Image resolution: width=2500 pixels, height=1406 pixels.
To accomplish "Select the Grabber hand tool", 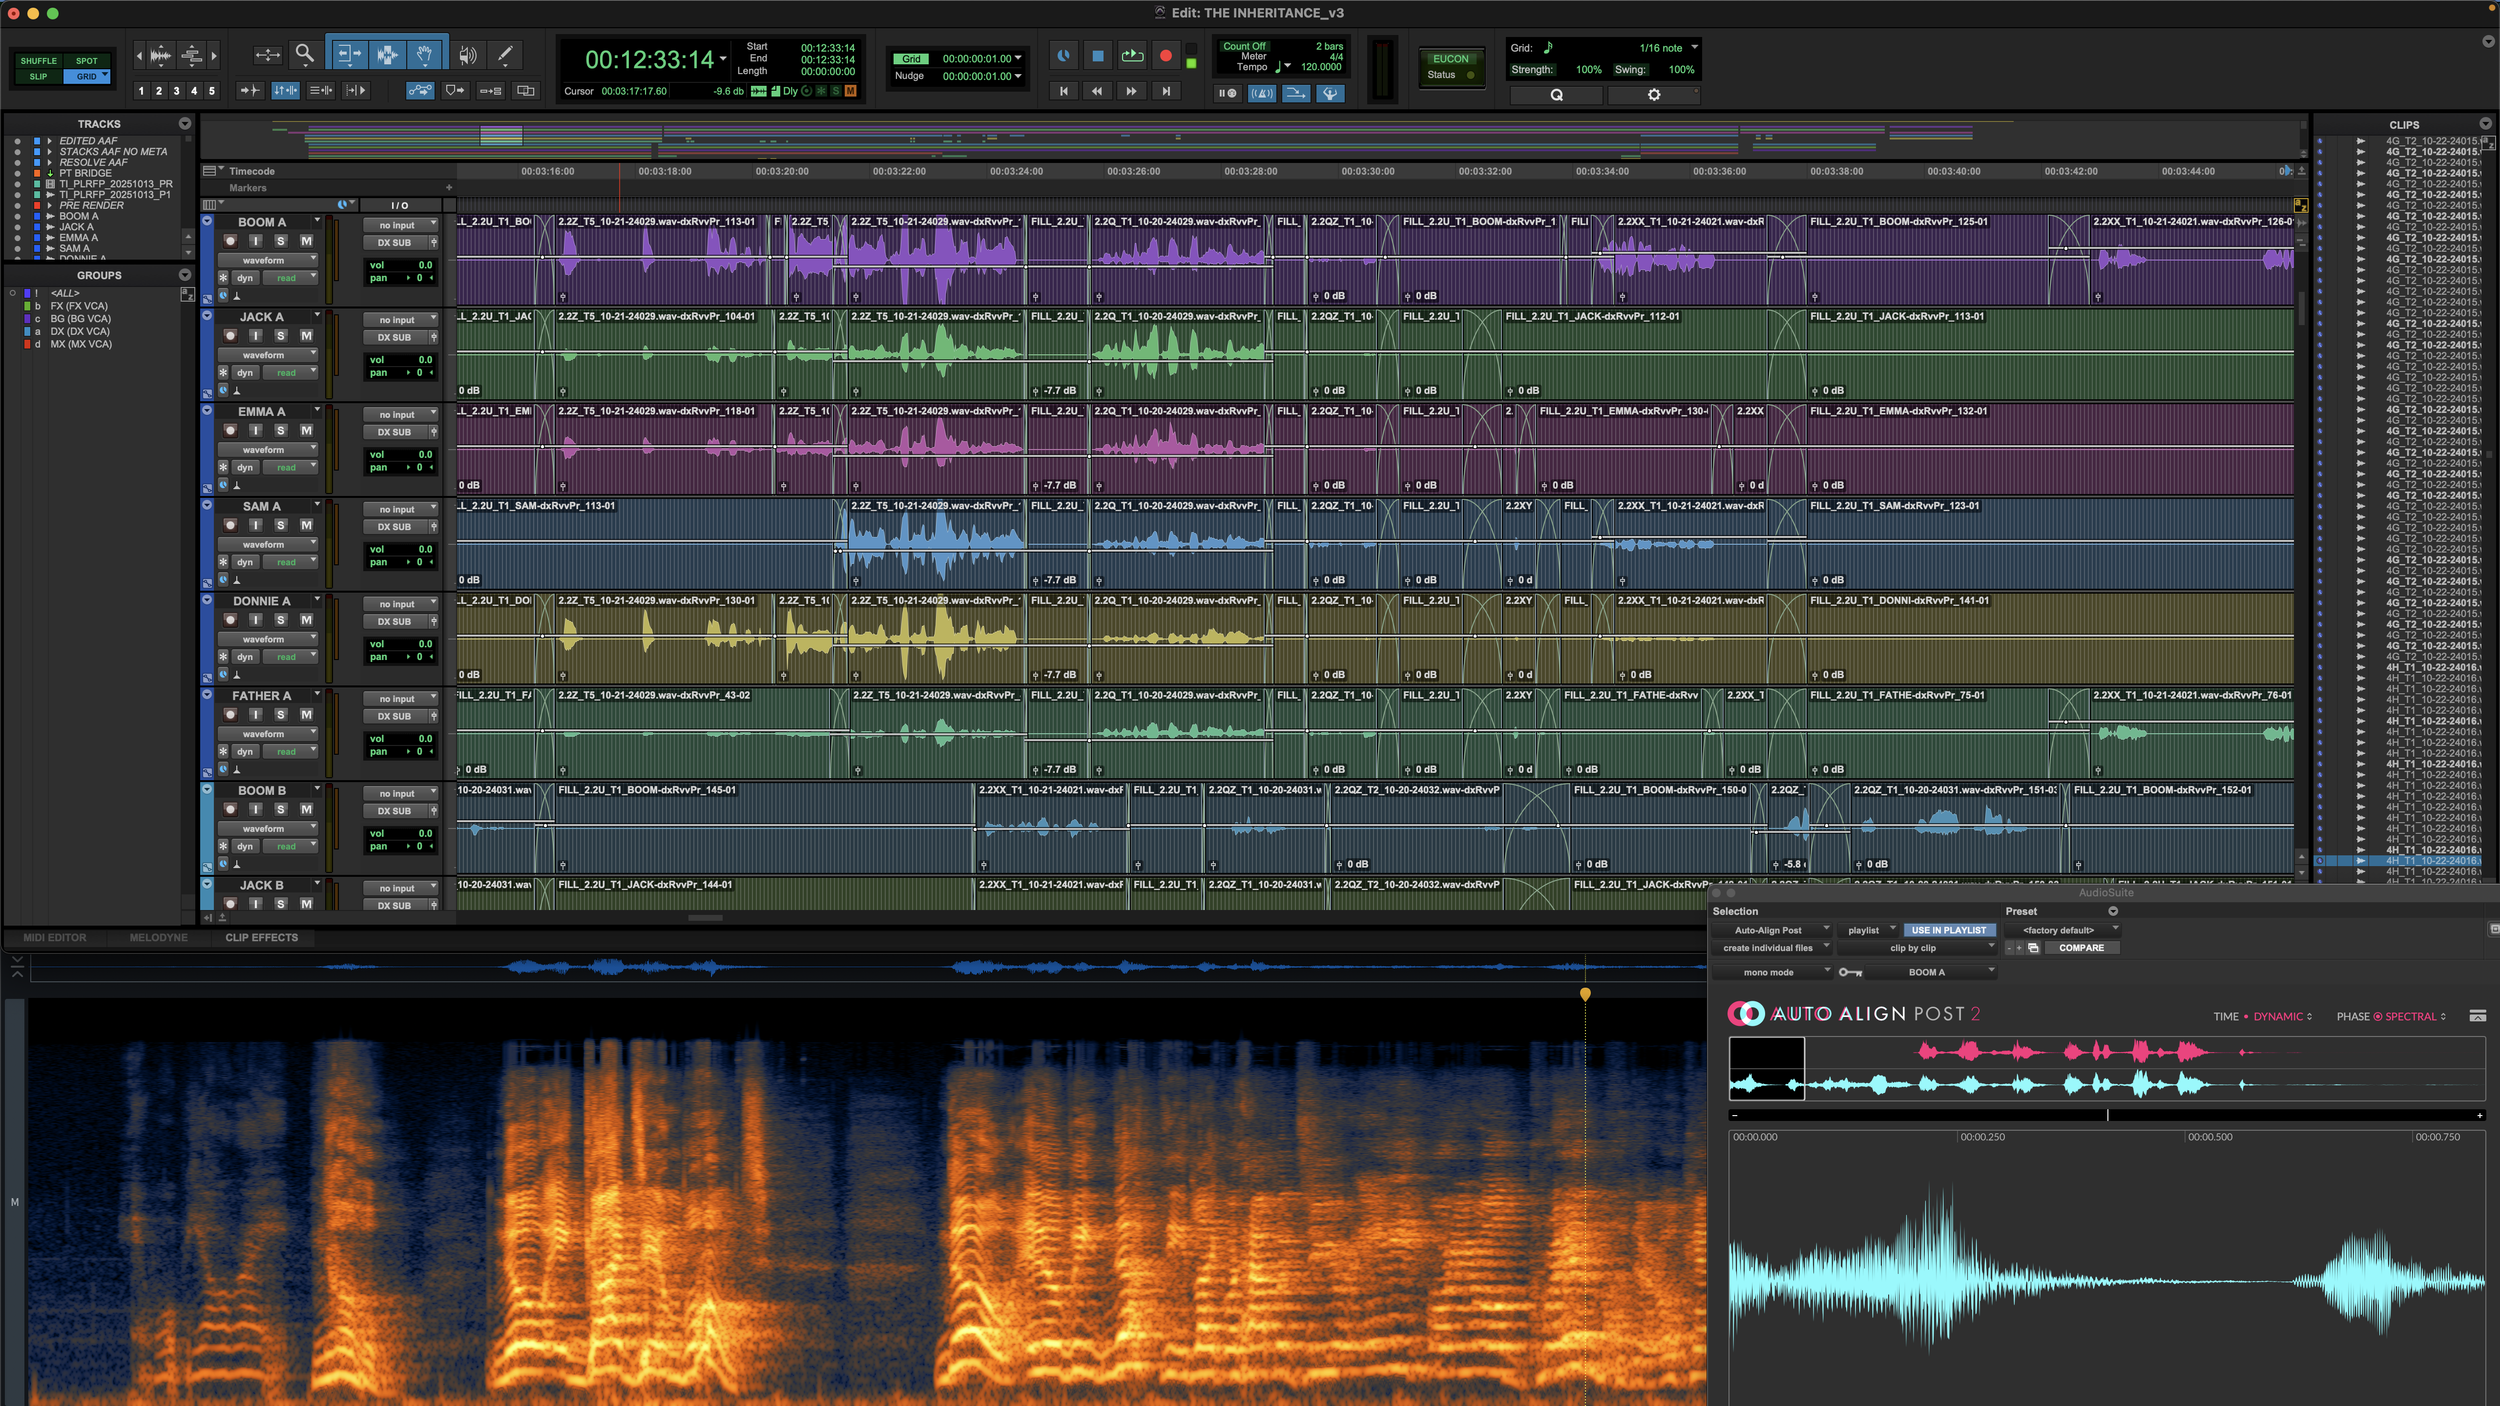I will [424, 55].
